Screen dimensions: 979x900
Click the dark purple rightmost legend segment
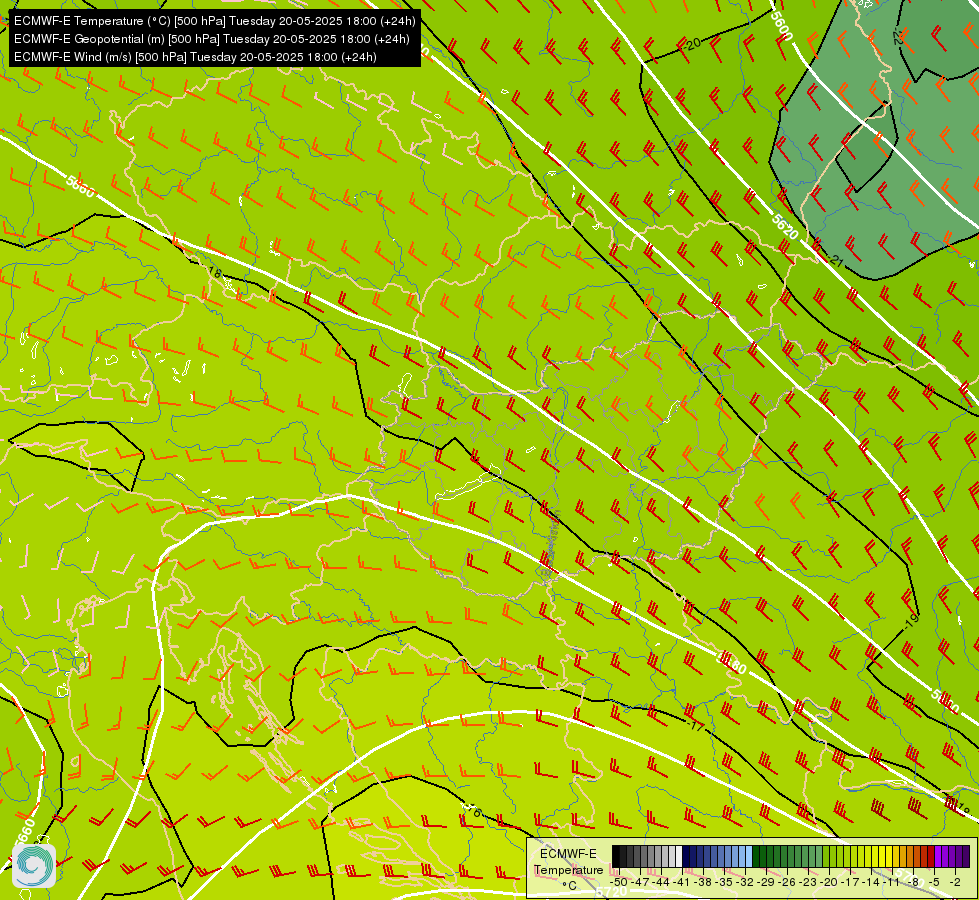point(966,856)
